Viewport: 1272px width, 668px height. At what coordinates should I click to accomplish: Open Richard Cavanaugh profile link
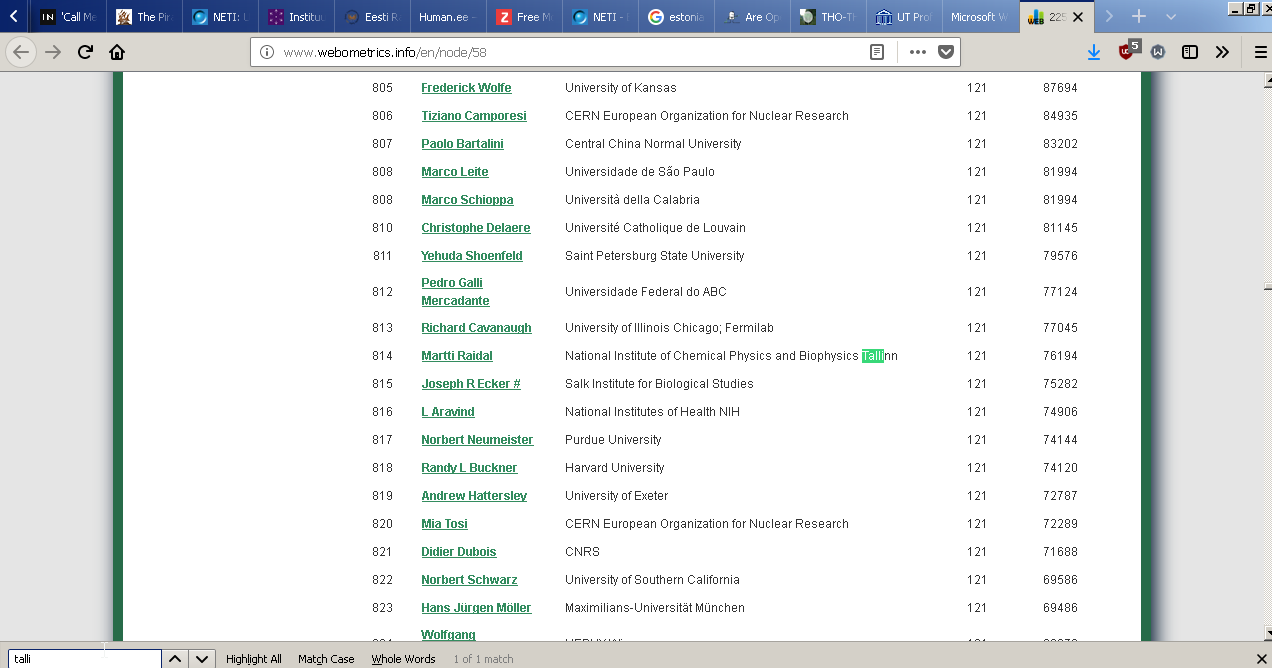coord(476,328)
